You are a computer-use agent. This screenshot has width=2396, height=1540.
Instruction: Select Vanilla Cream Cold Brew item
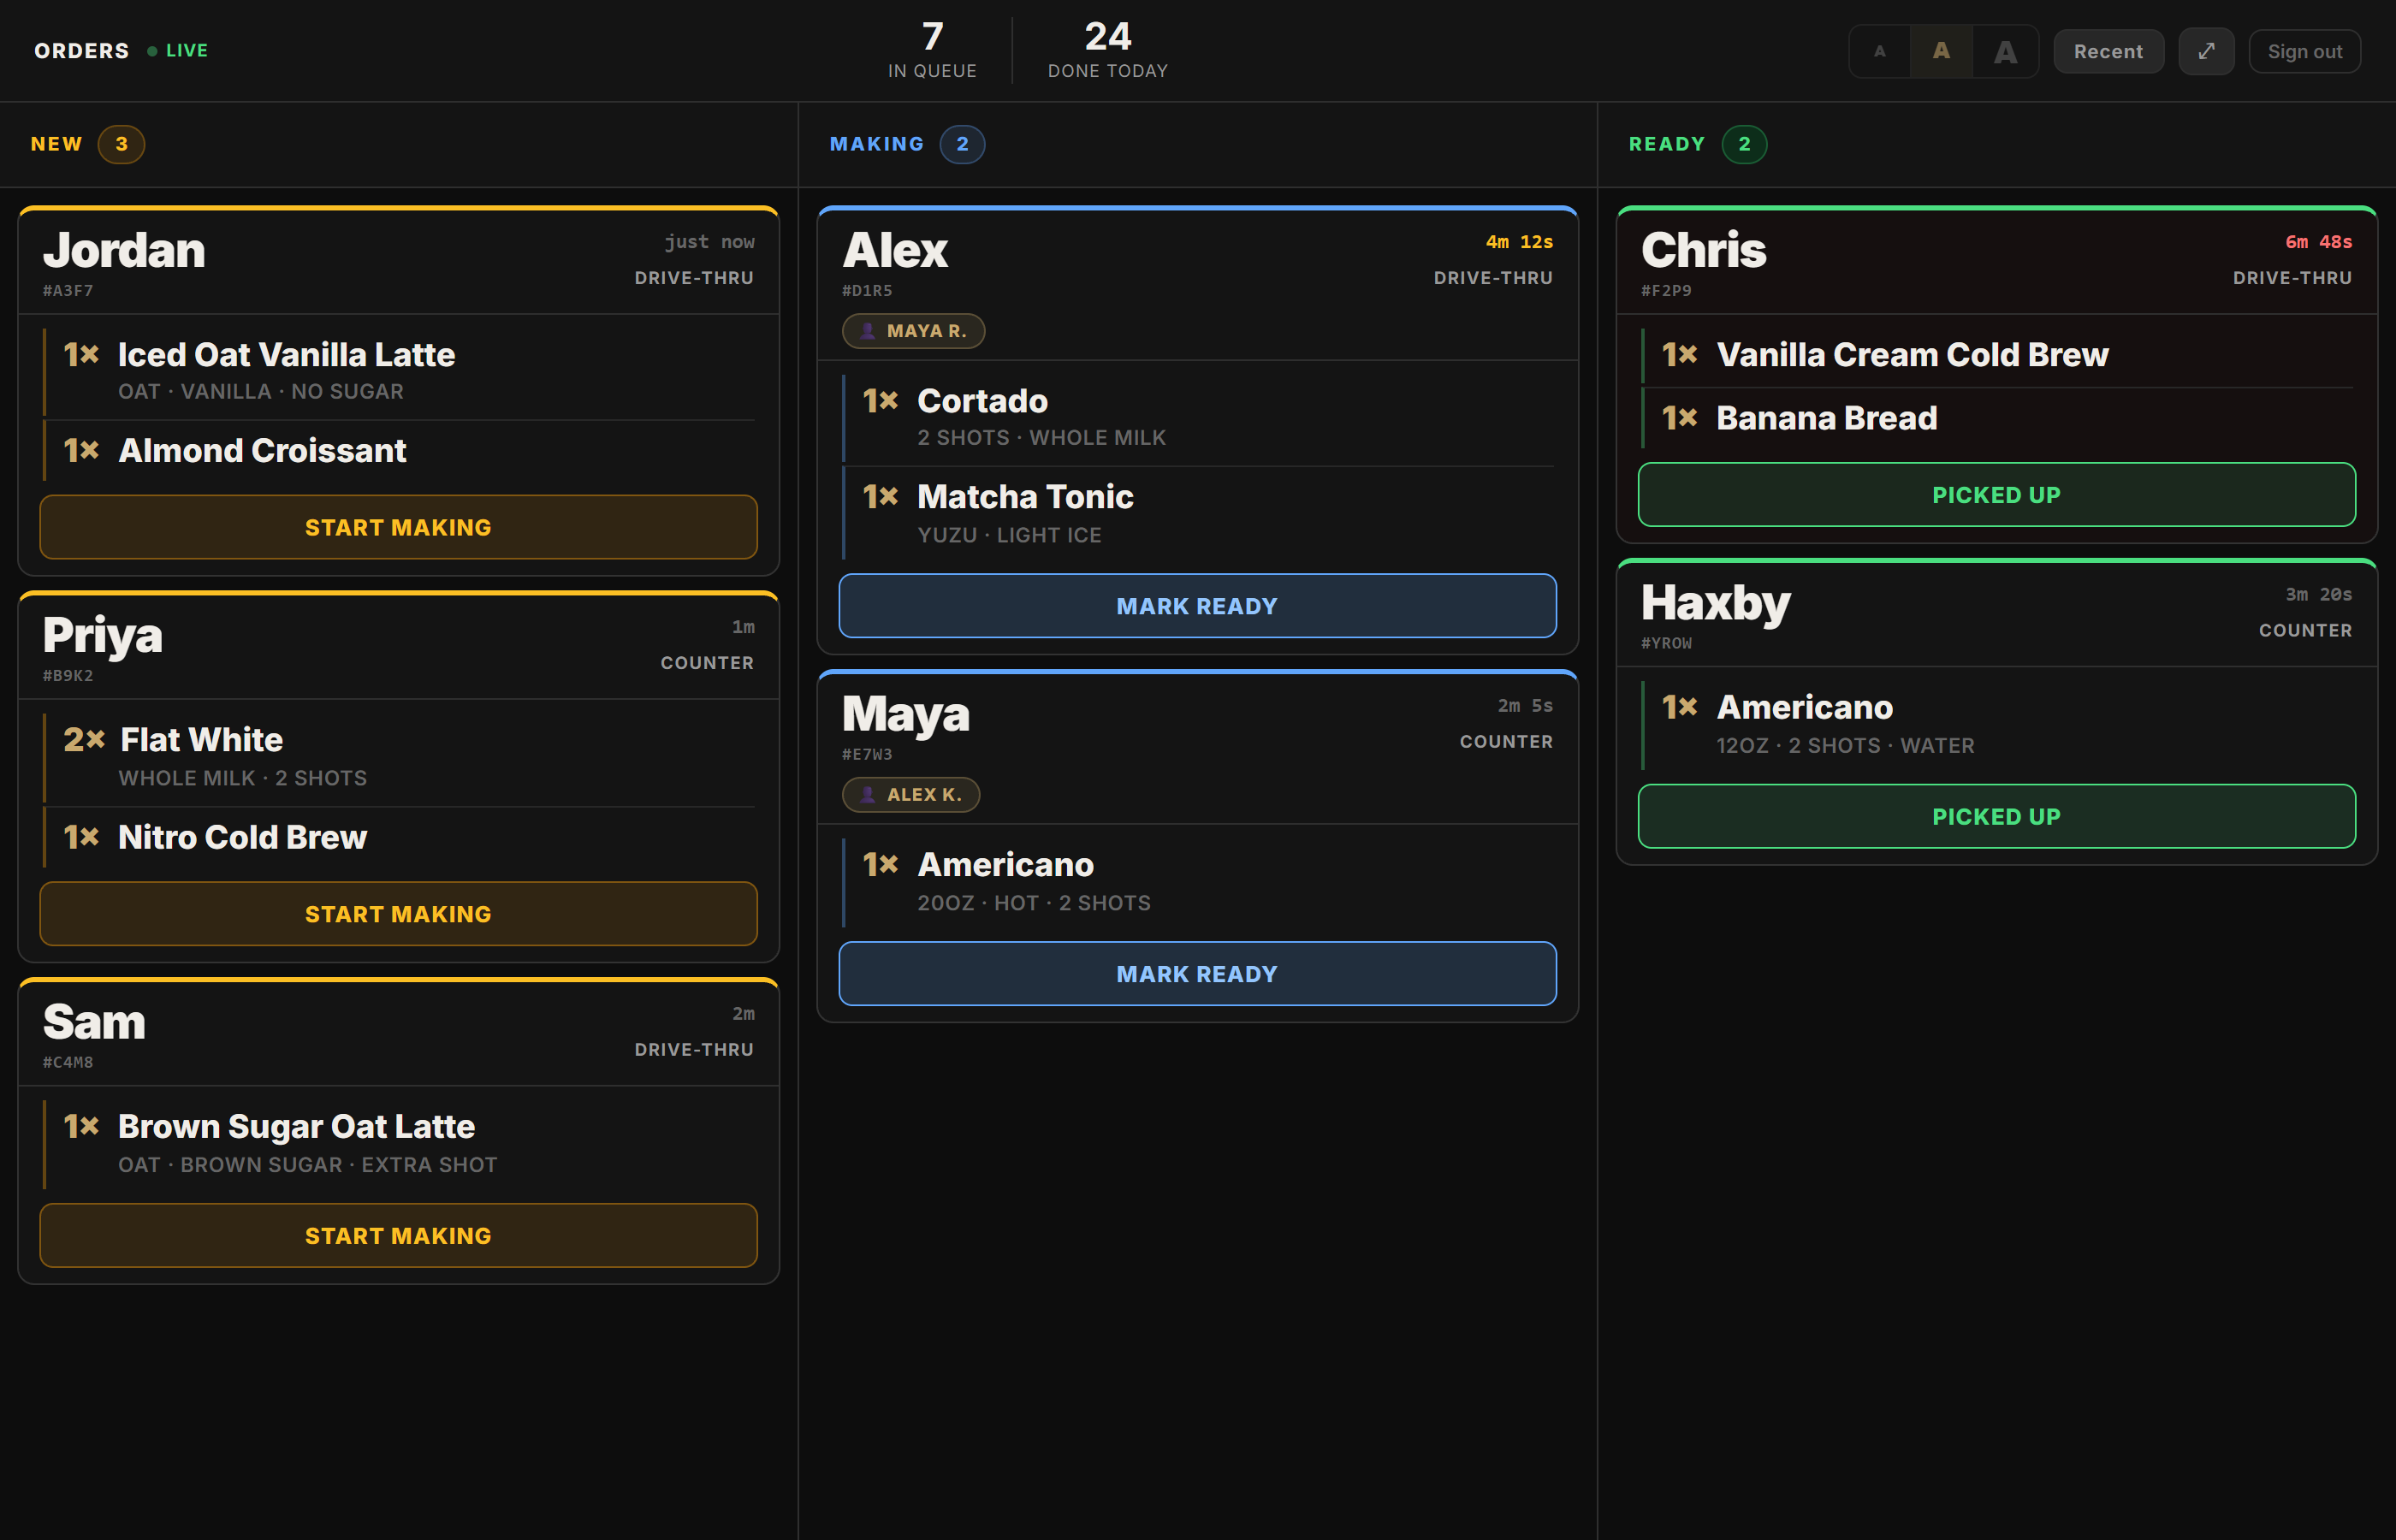coord(1996,355)
